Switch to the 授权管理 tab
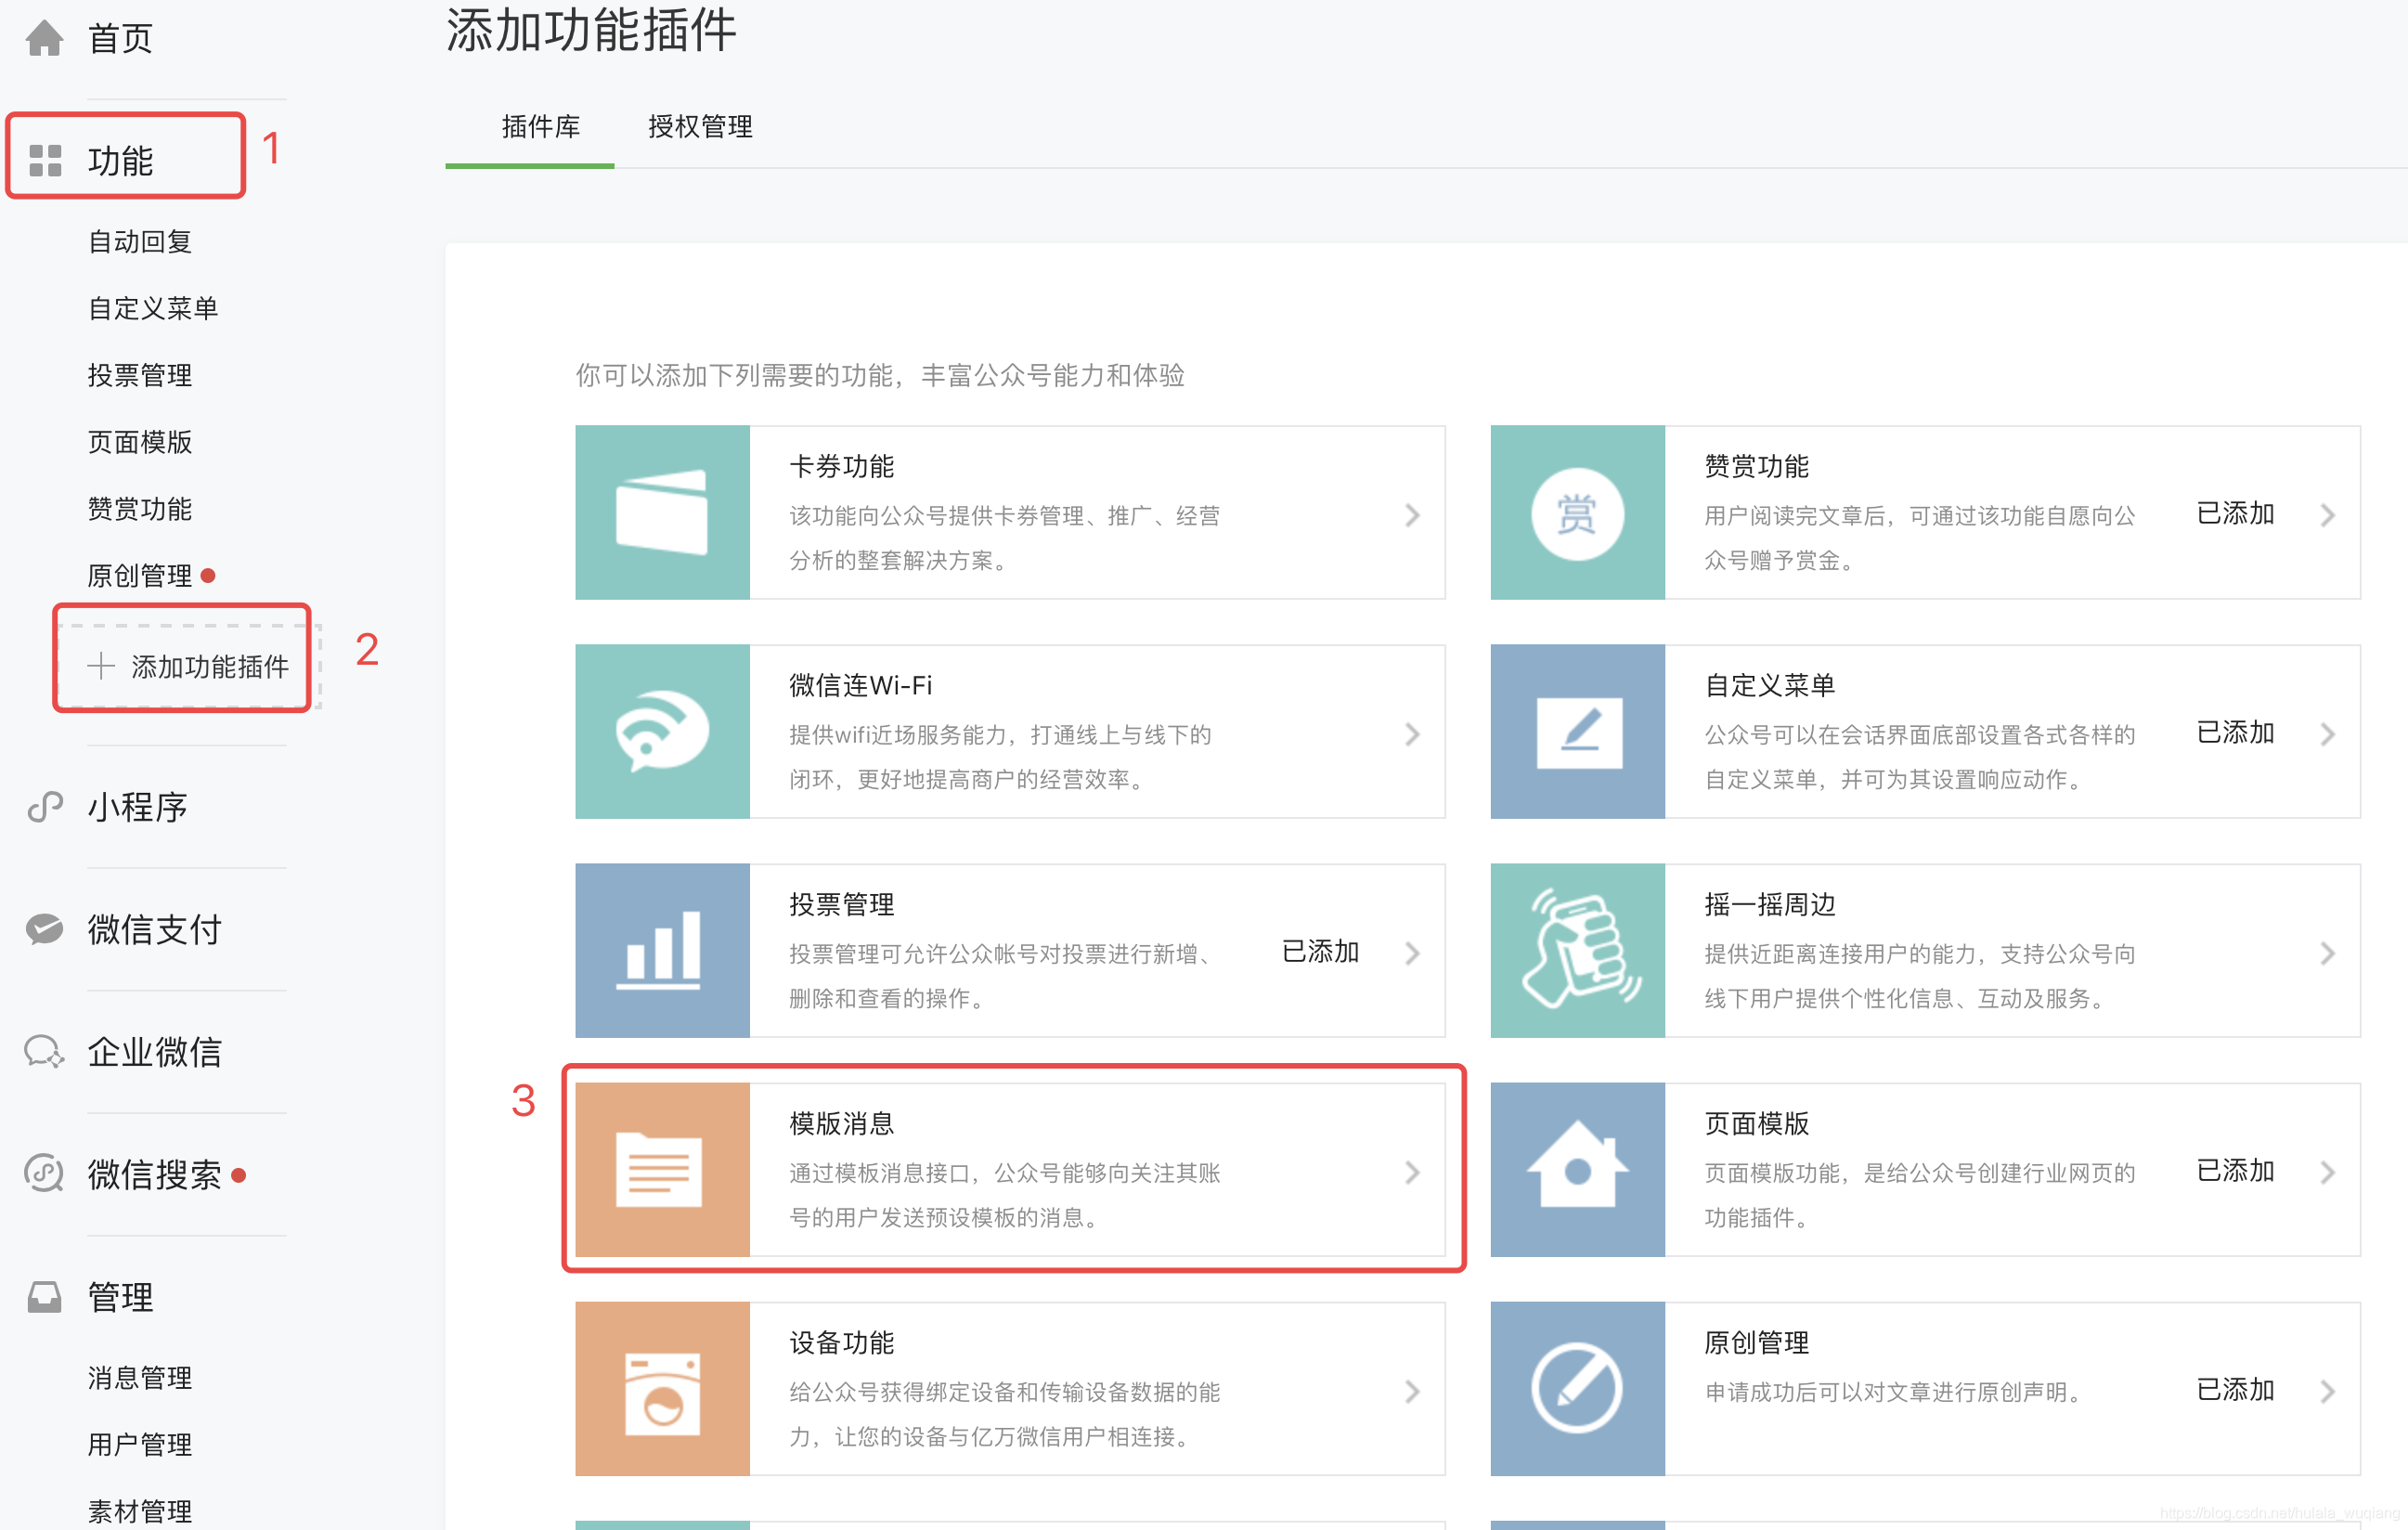This screenshot has width=2408, height=1530. click(x=700, y=127)
